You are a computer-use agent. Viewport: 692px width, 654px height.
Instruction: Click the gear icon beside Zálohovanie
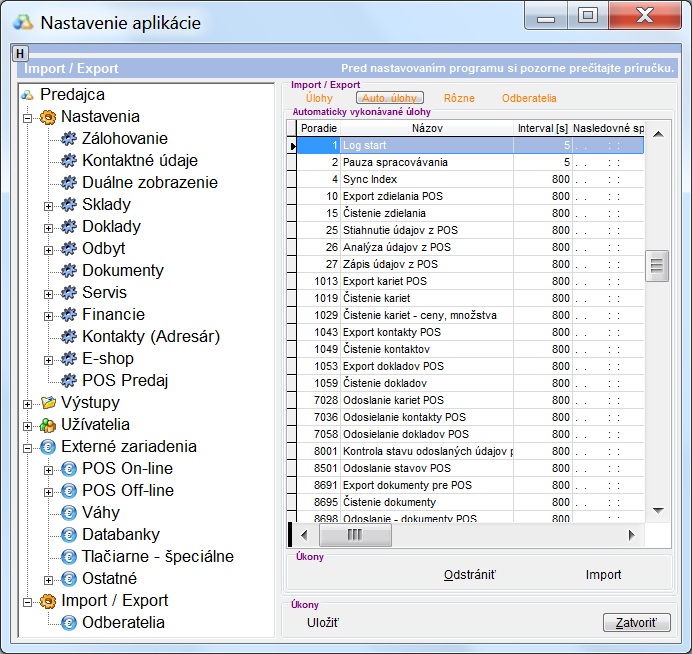(69, 139)
